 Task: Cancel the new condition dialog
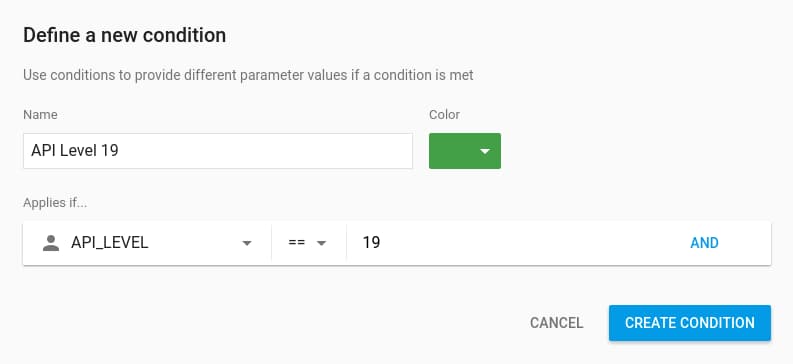pyautogui.click(x=556, y=323)
